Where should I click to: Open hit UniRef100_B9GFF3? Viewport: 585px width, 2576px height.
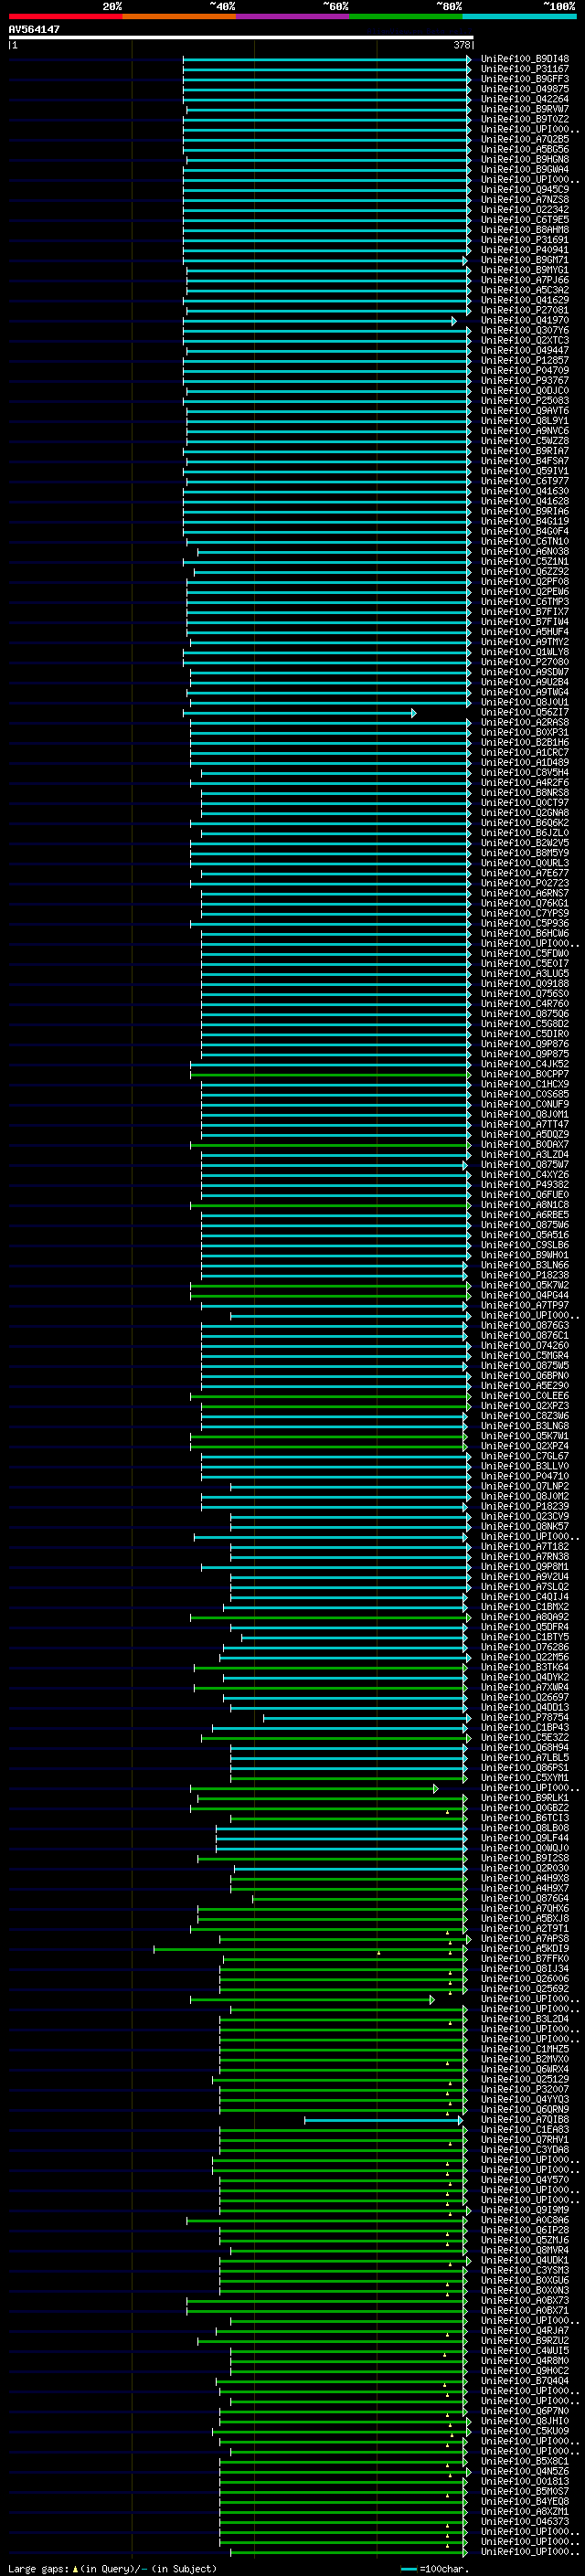click(525, 79)
